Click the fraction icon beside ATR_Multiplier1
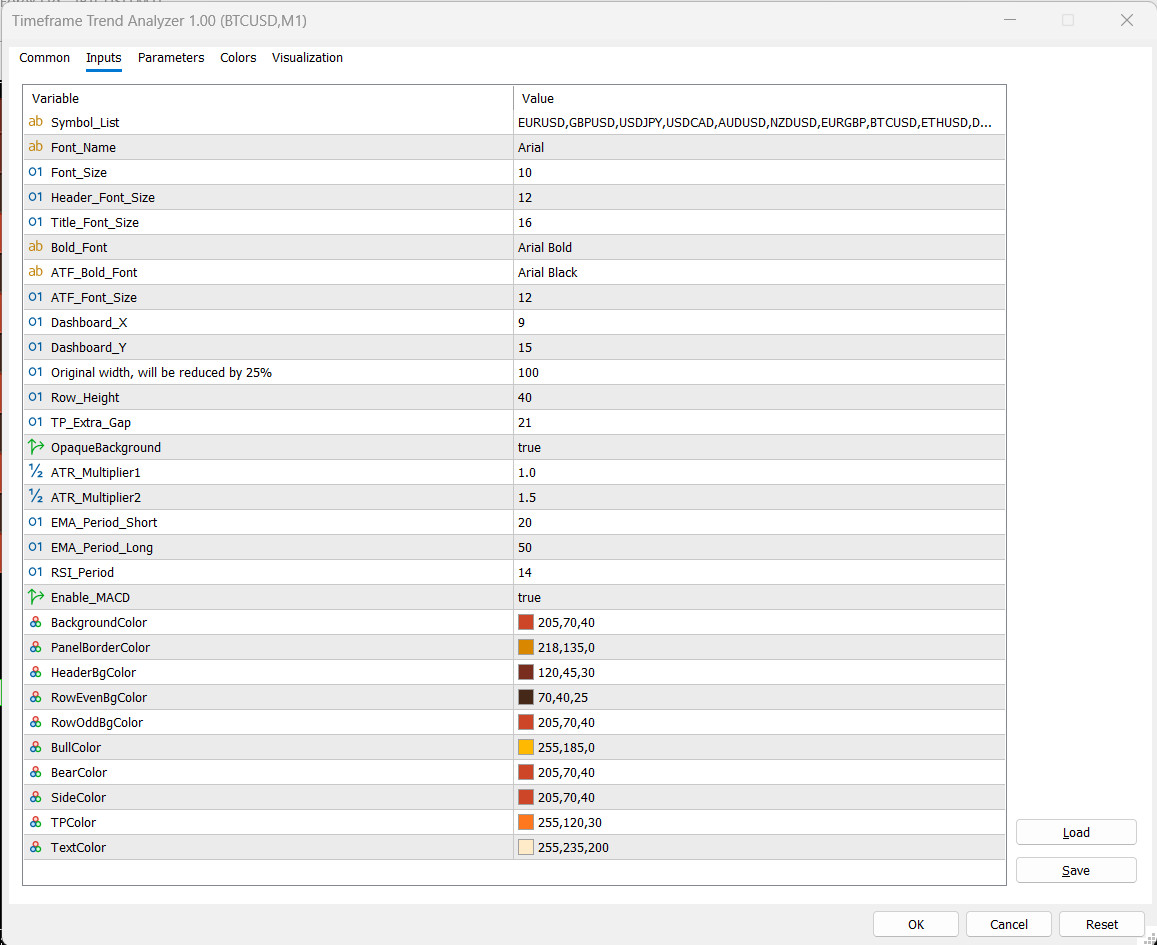This screenshot has width=1157, height=945. (35, 472)
